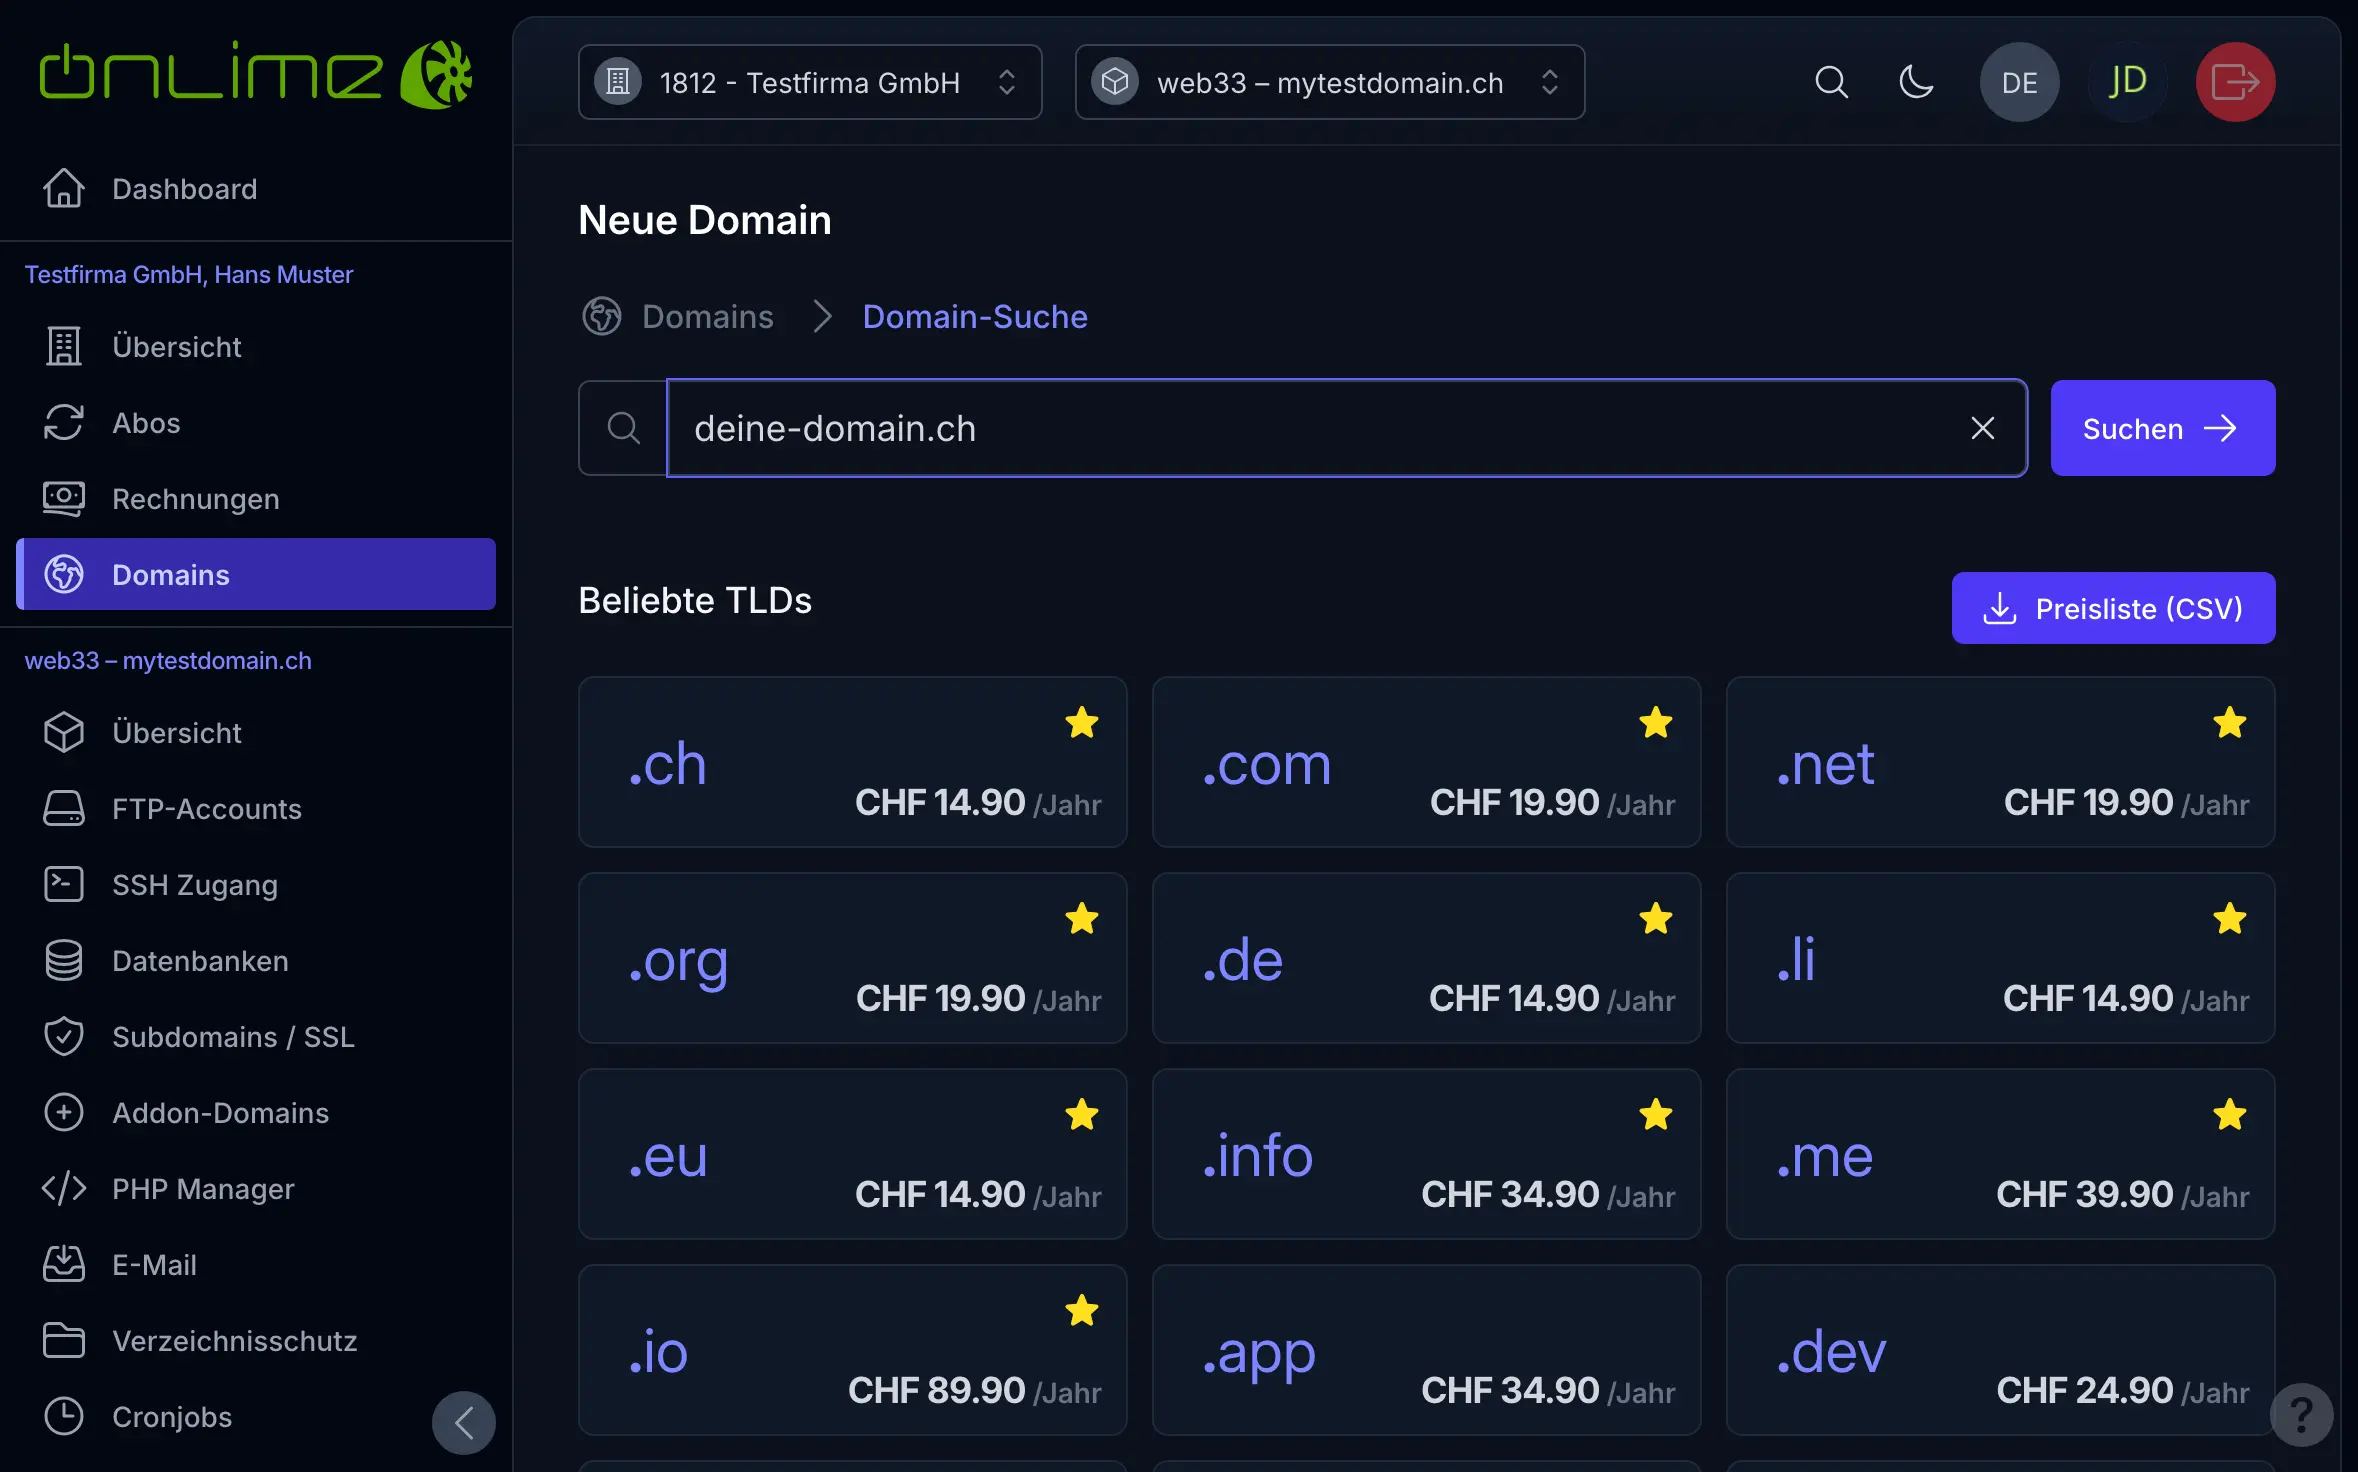
Task: Expand web33 – mytestdomain.ch selector
Action: coord(1329,82)
